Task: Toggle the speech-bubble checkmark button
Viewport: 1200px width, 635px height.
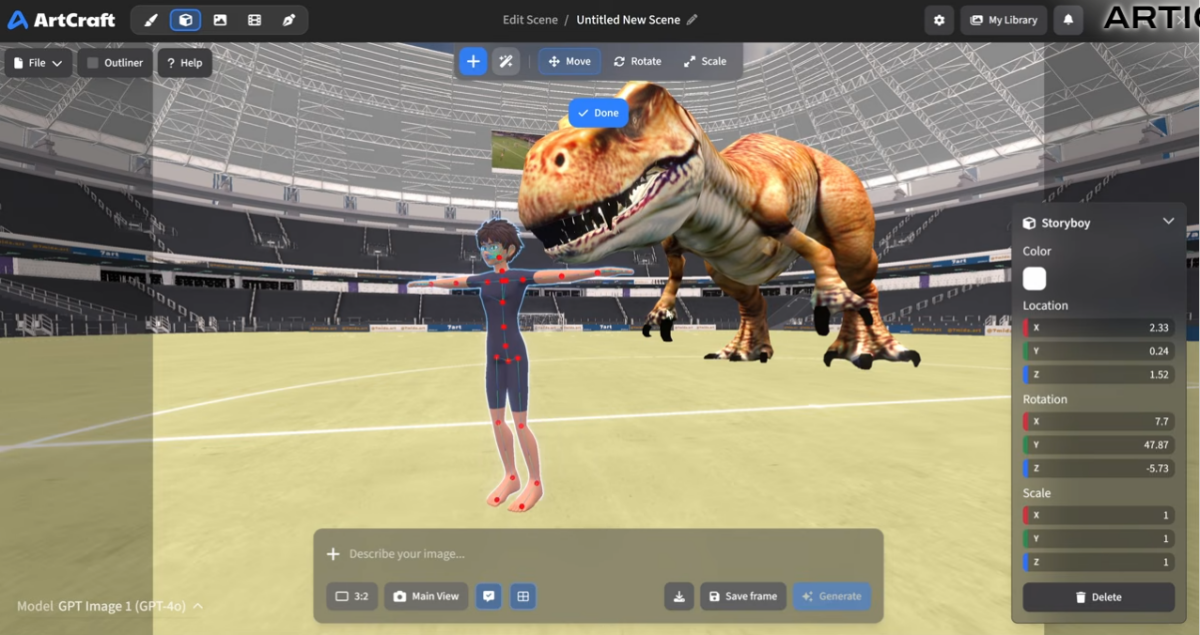Action: coord(488,596)
